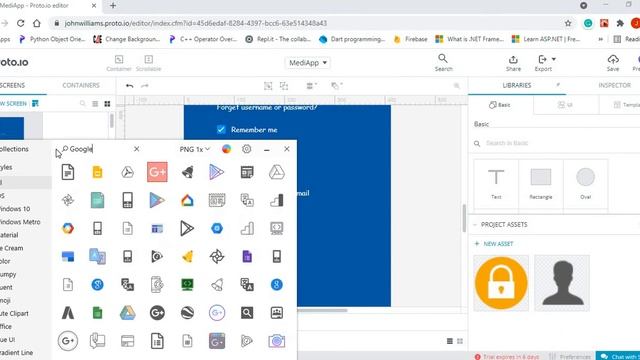Select the green Google Sheets document icon
This screenshot has height=360, width=640.
97,313
